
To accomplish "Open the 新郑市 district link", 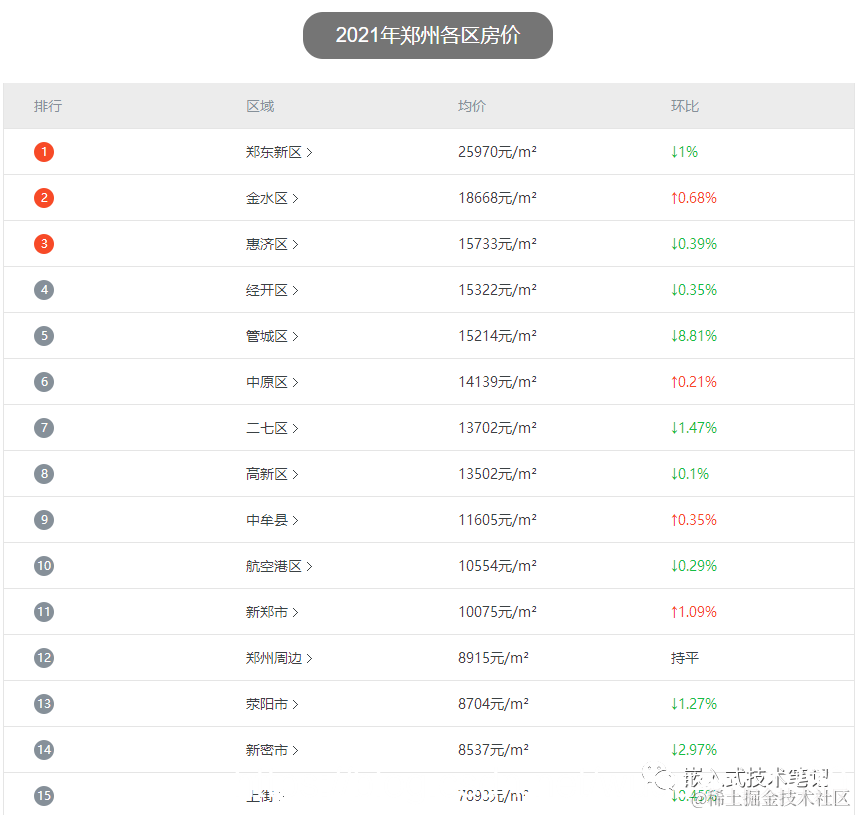I will 272,612.
